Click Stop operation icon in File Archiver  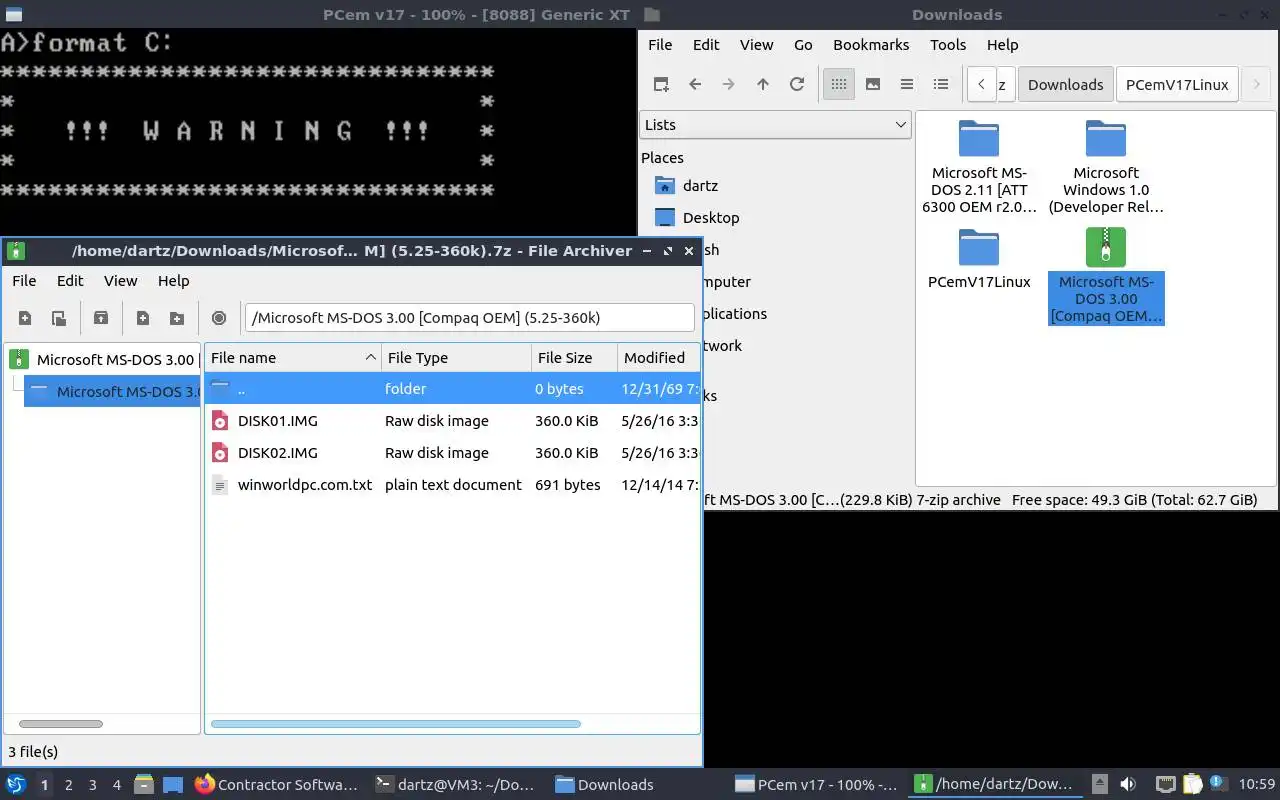(x=219, y=318)
